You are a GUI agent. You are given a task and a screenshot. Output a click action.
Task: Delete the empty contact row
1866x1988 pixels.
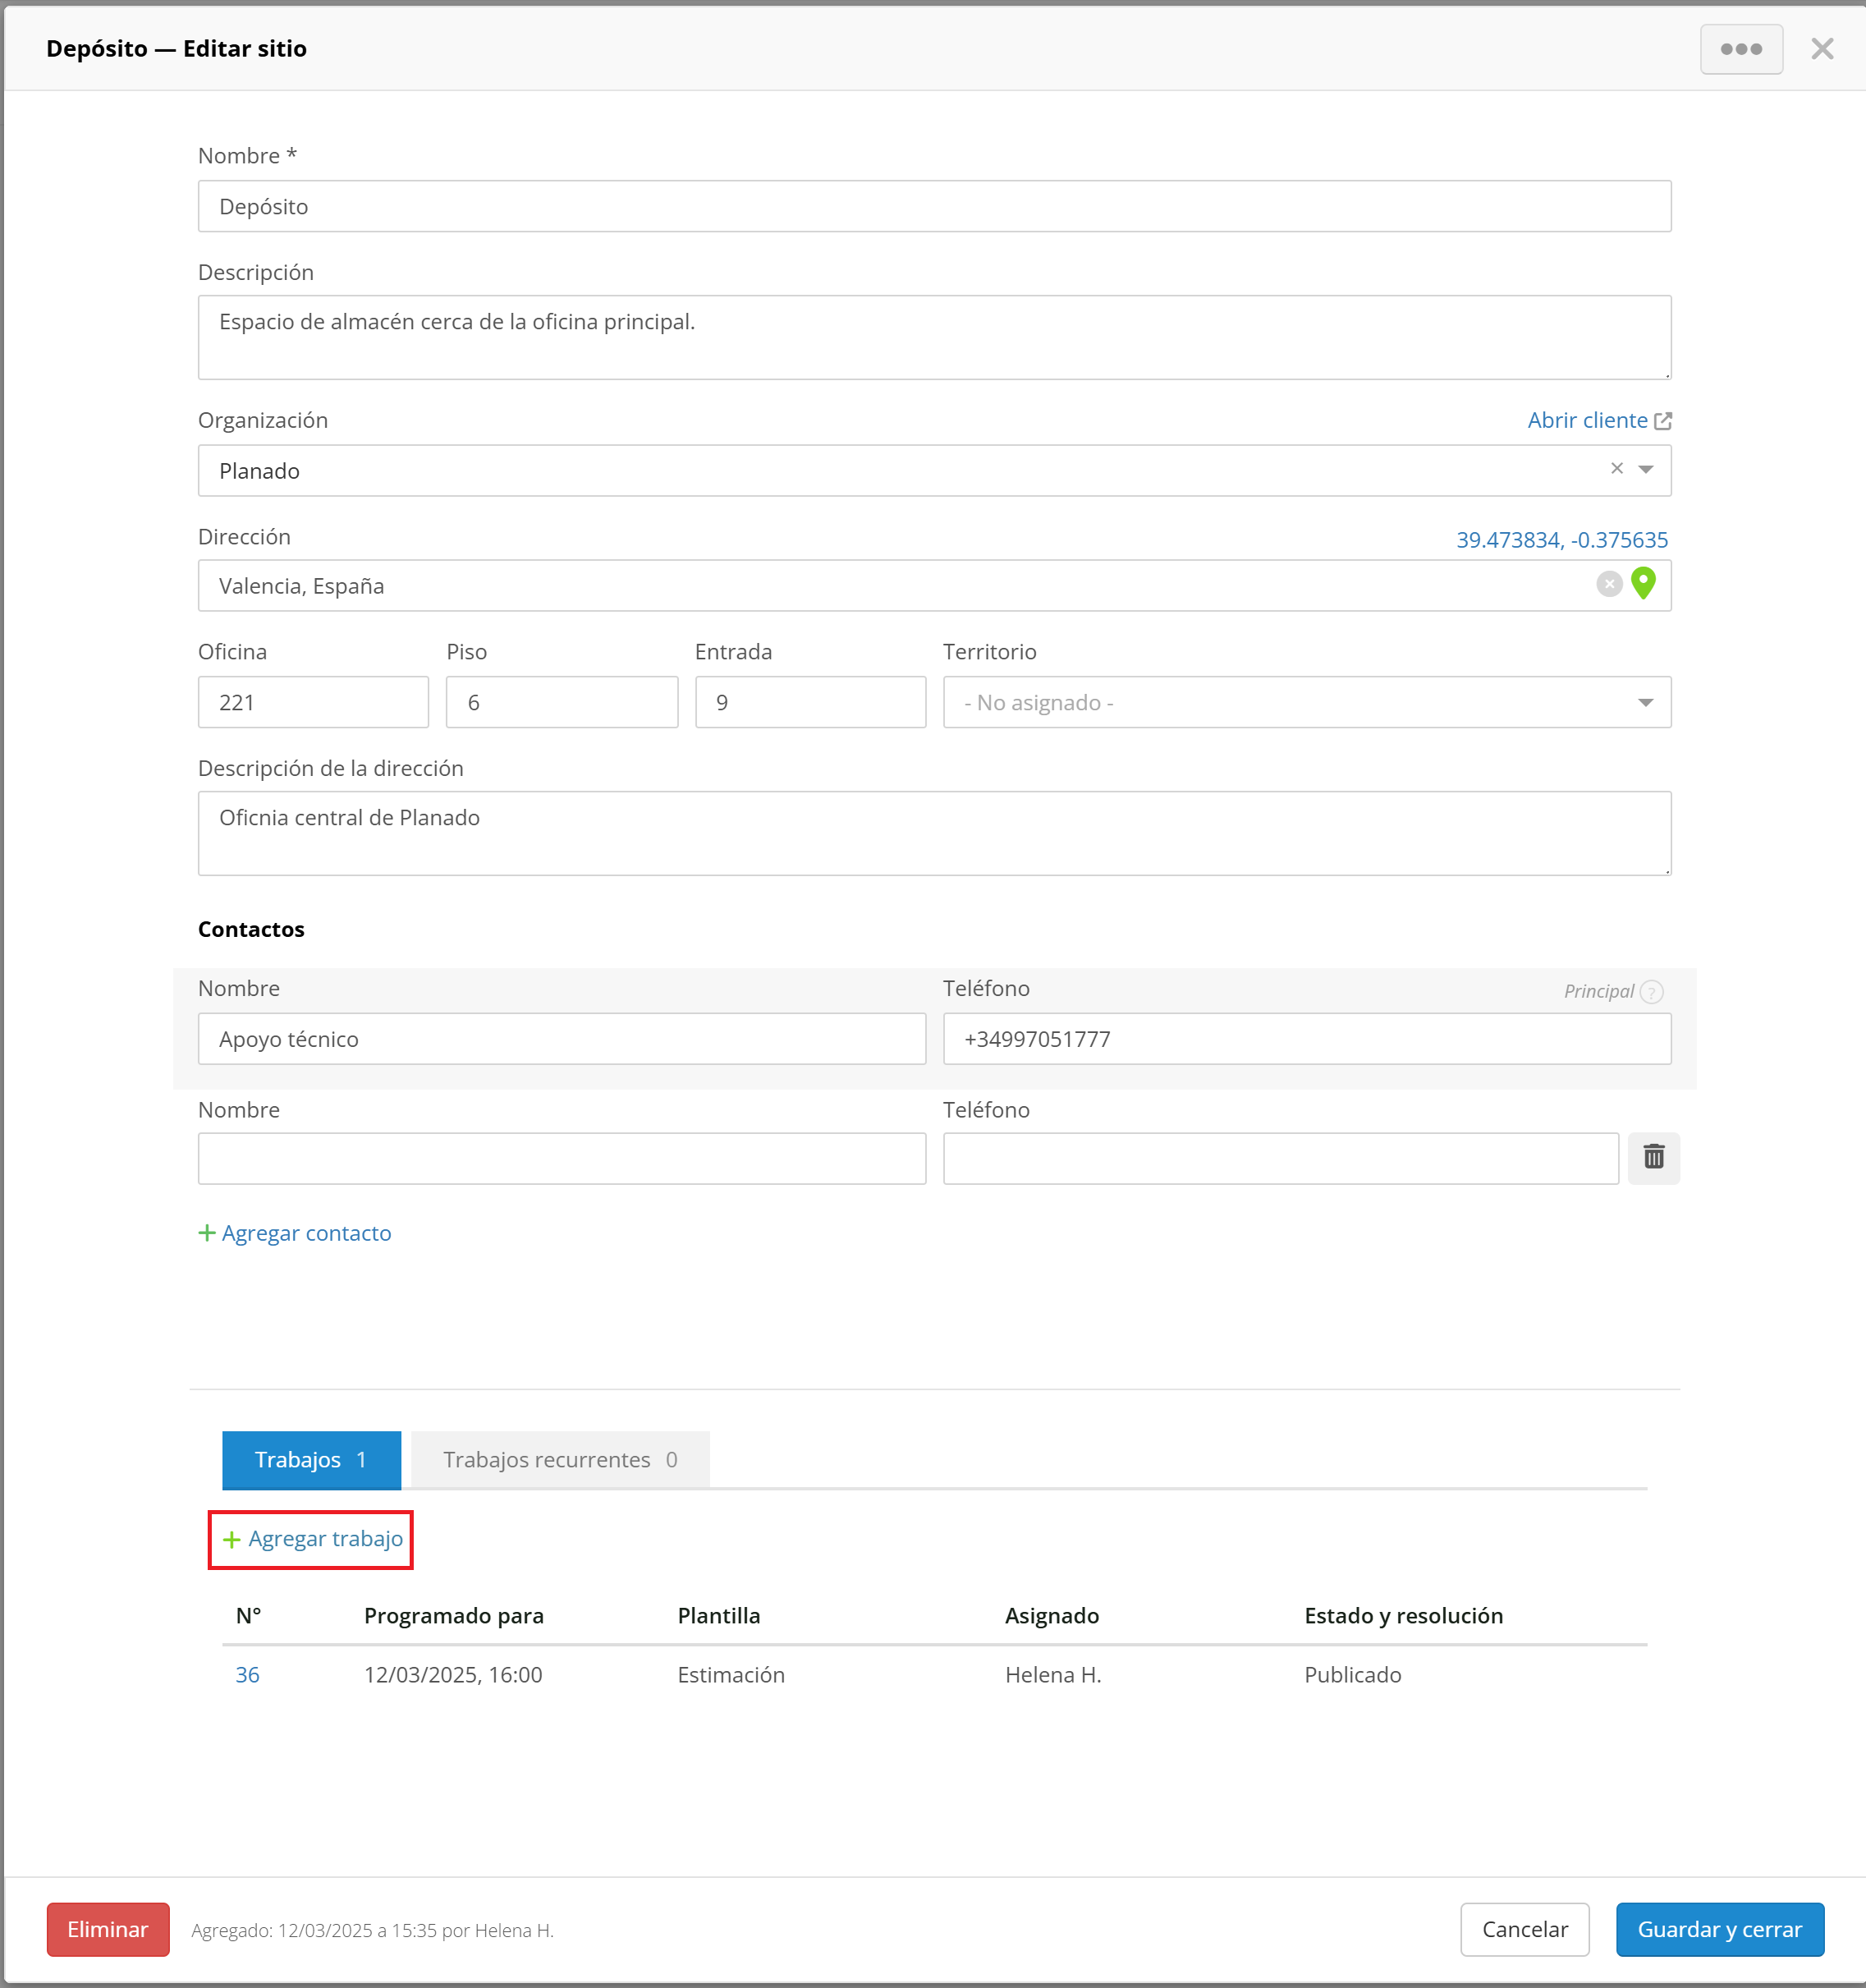(x=1653, y=1157)
